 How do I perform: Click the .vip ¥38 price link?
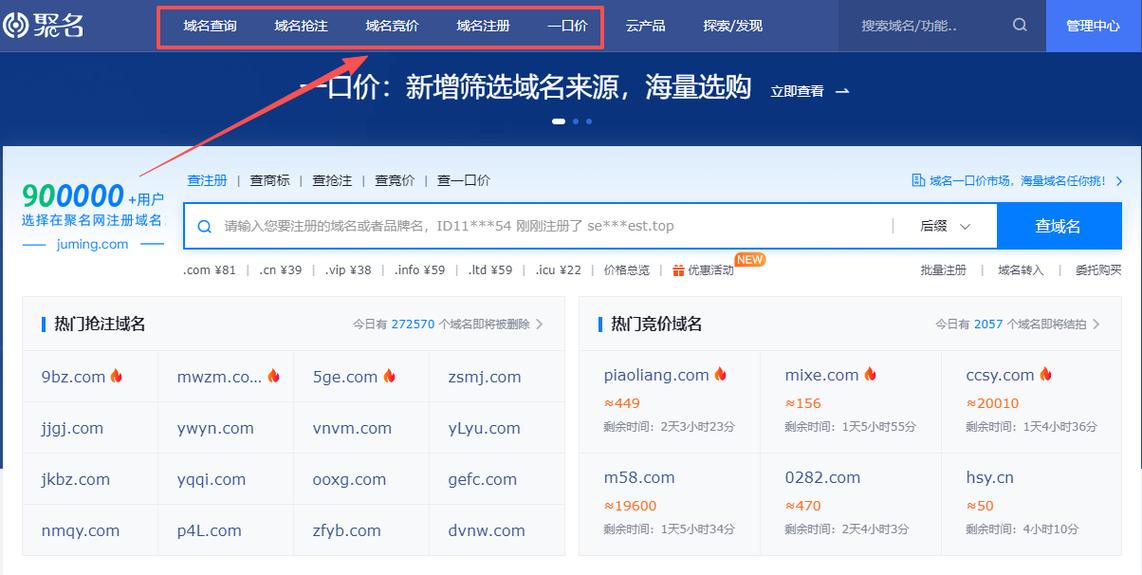(x=348, y=270)
